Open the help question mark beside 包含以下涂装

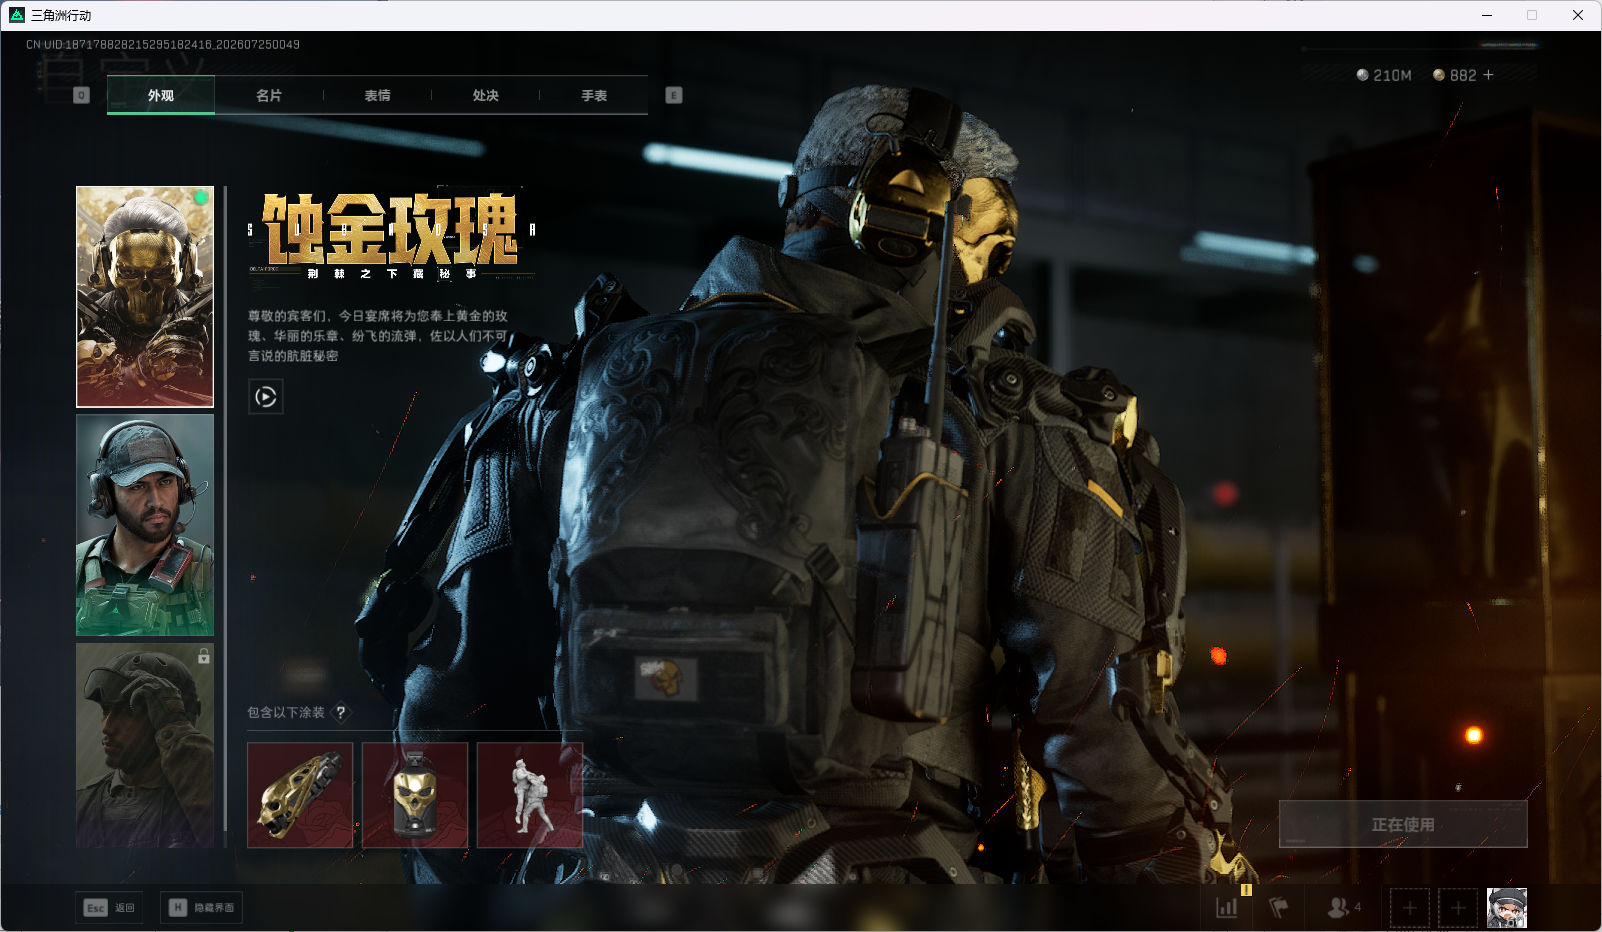[x=341, y=712]
